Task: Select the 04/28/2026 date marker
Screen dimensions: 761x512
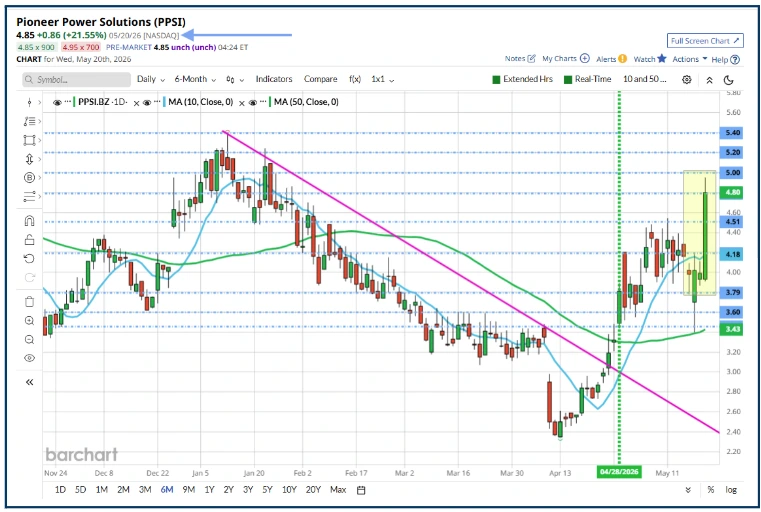Action: pyautogui.click(x=619, y=472)
